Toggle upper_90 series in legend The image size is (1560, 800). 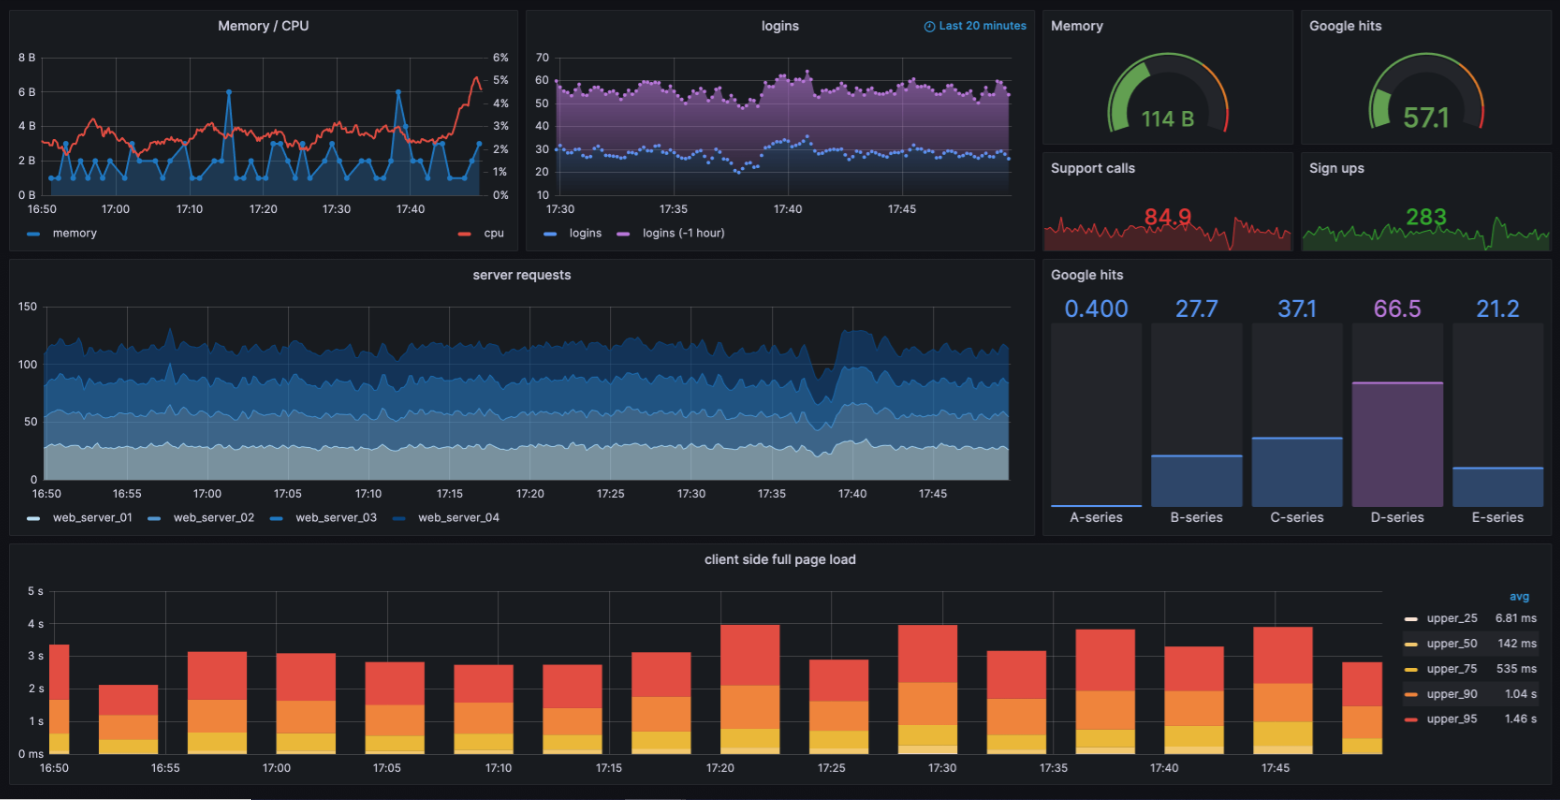[x=1452, y=694]
